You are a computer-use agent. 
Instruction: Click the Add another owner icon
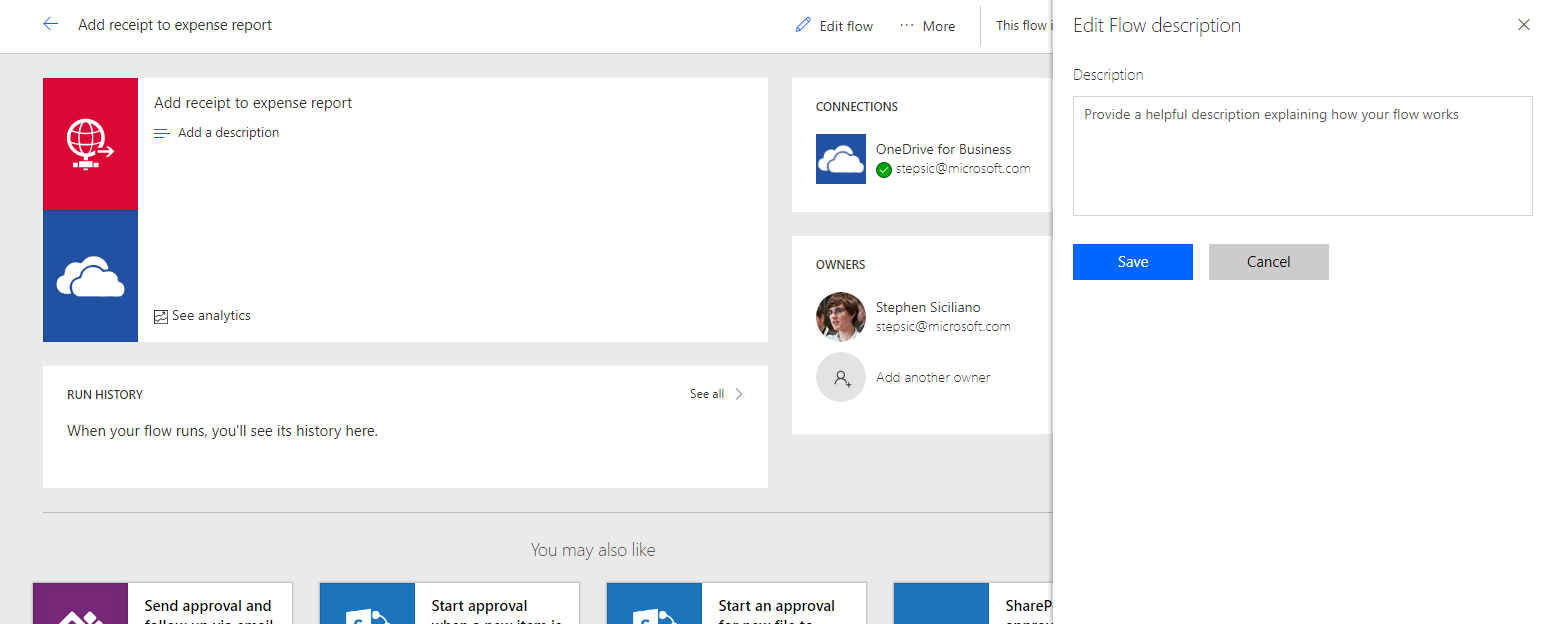pyautogui.click(x=841, y=378)
